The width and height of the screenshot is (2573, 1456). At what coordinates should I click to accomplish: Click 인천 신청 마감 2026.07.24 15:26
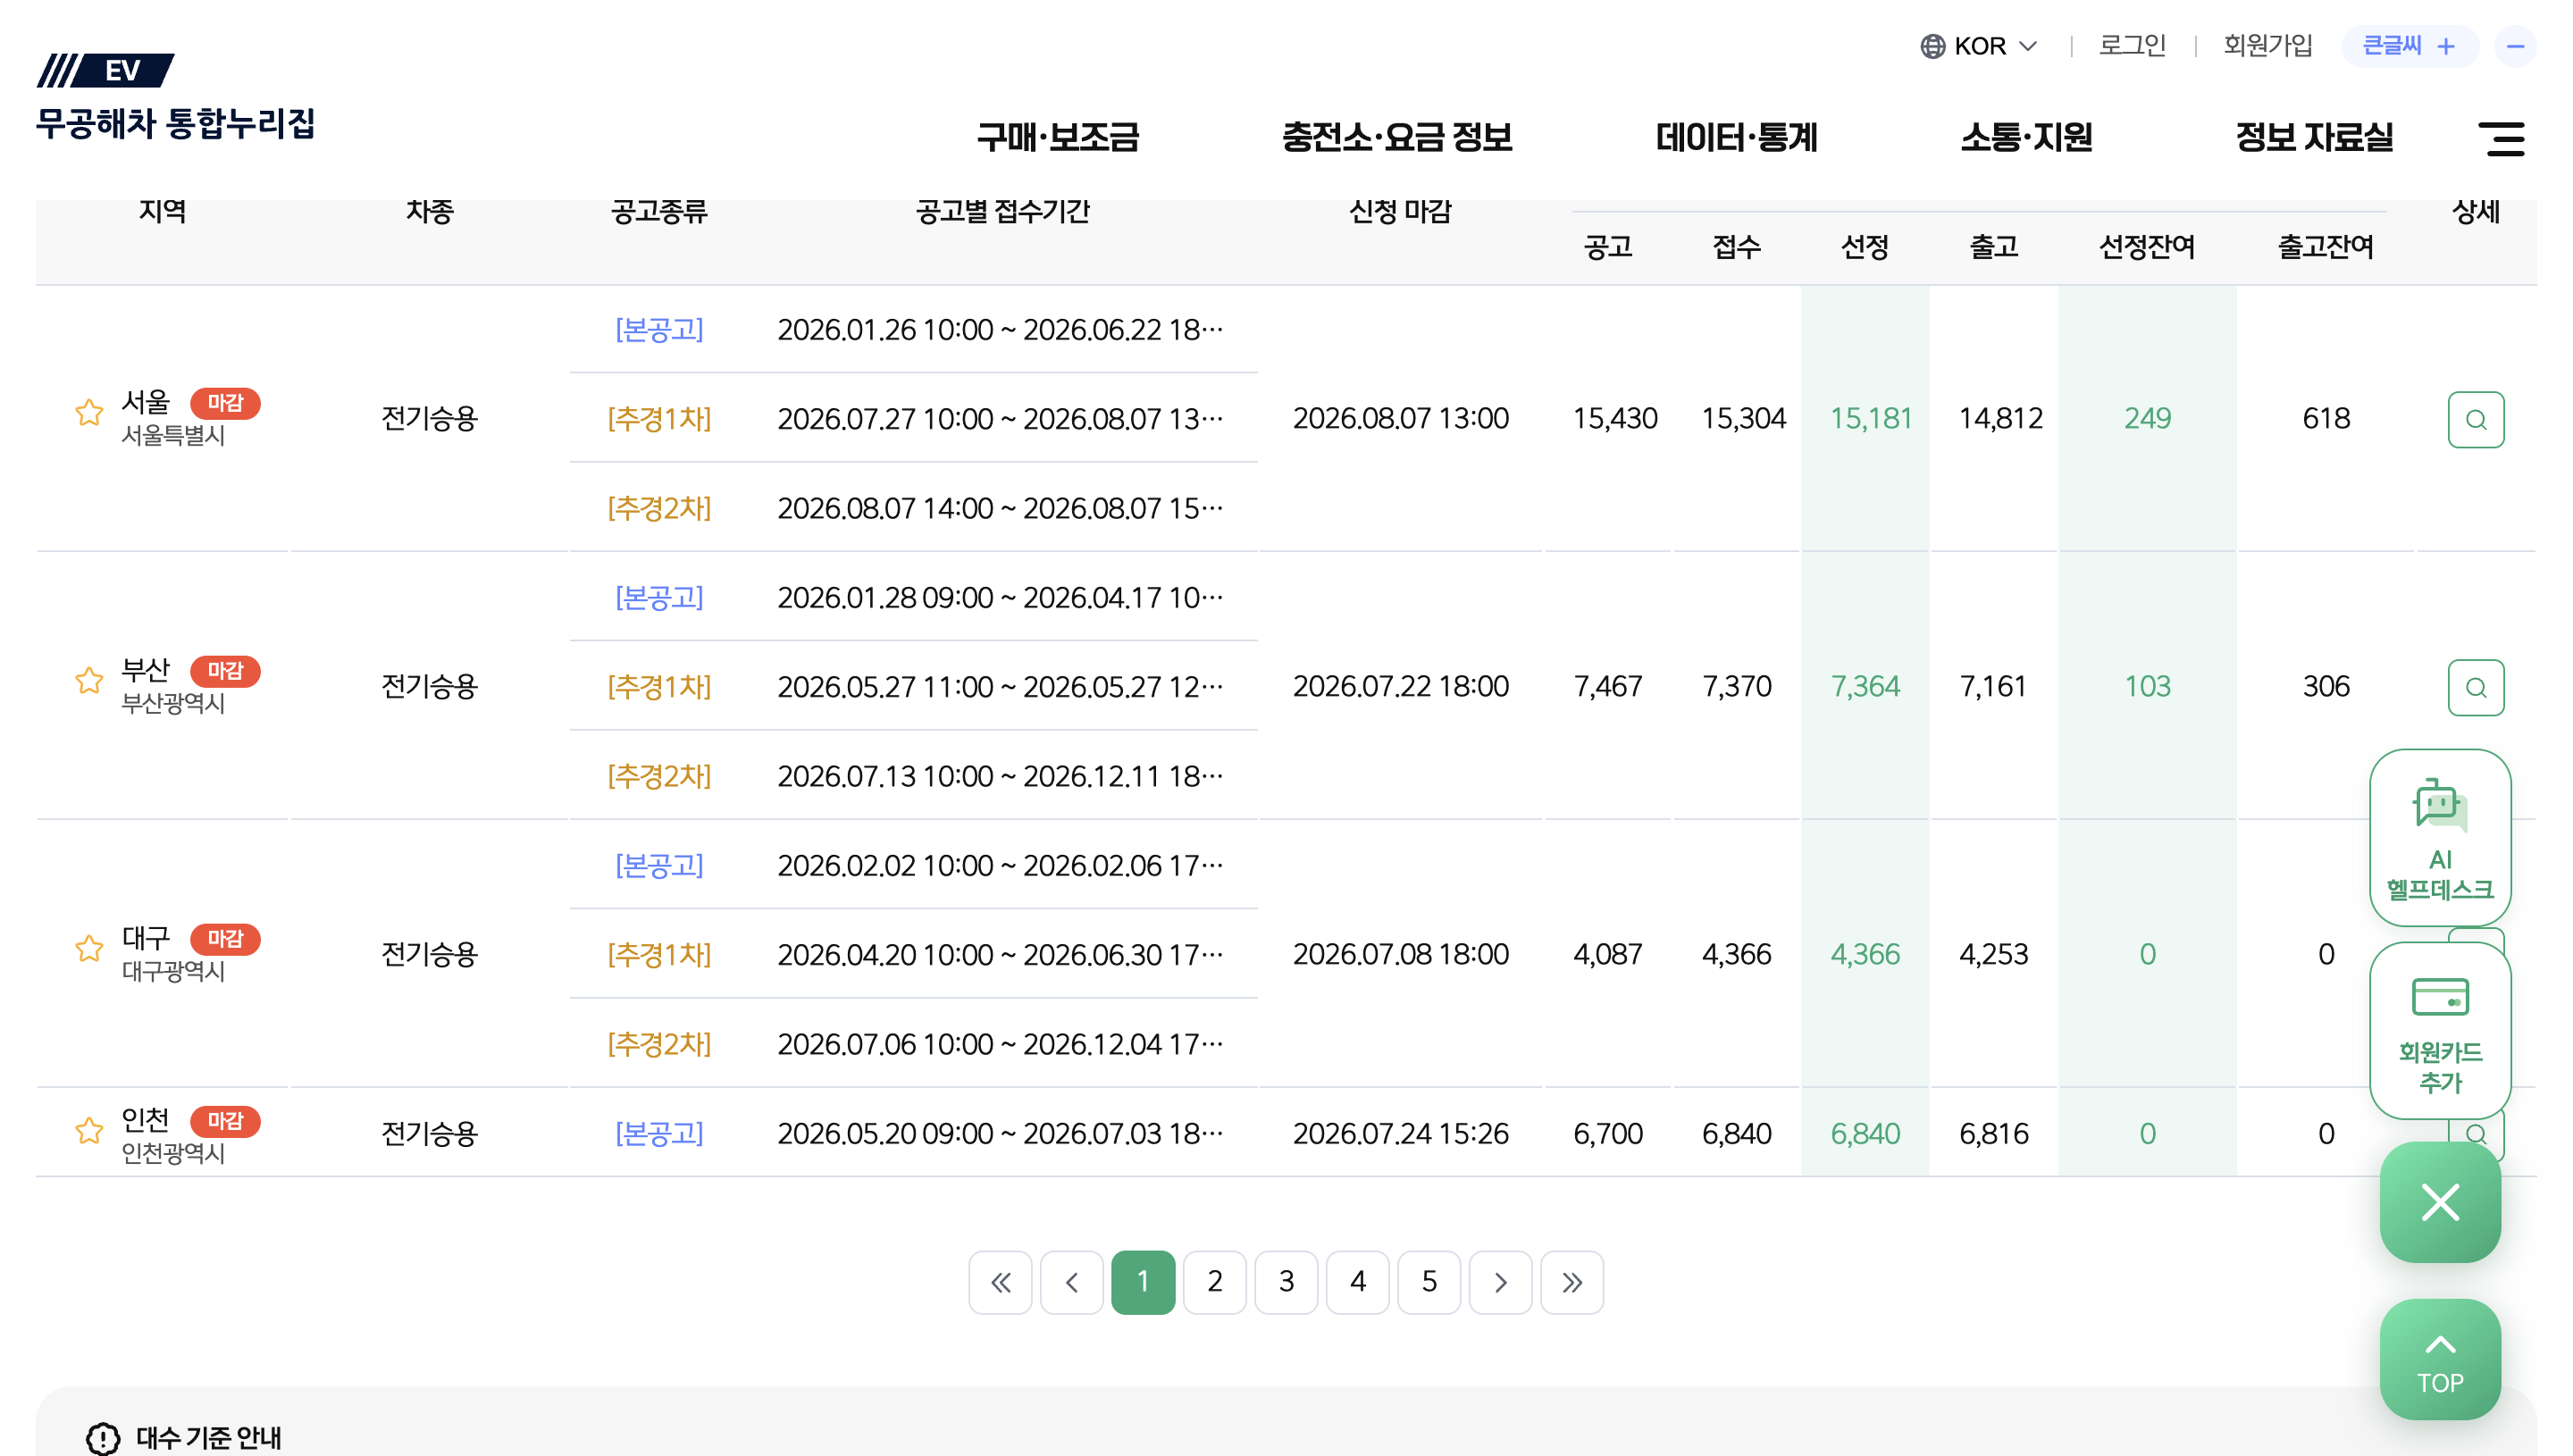pyautogui.click(x=1400, y=1134)
